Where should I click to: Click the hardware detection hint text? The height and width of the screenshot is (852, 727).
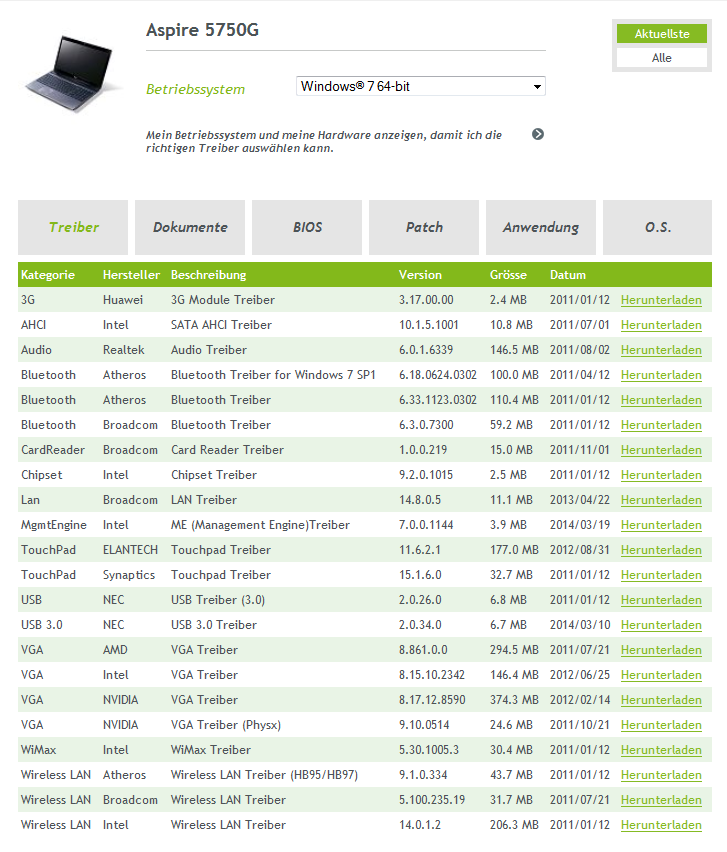(x=323, y=141)
